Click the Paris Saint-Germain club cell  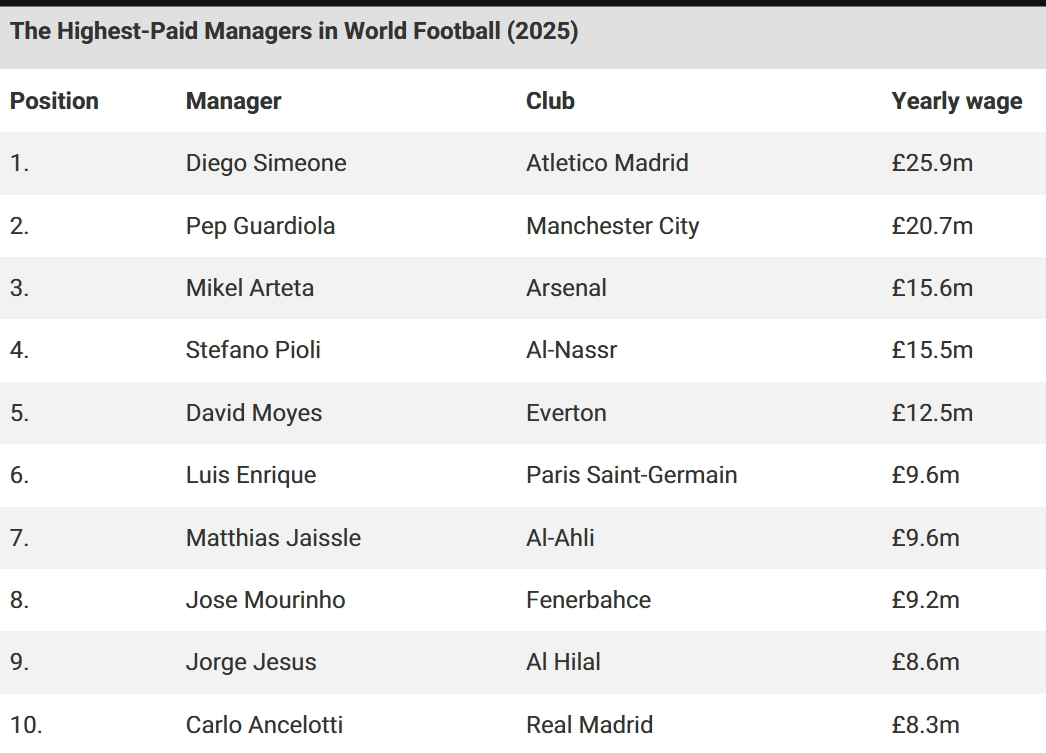pos(631,475)
